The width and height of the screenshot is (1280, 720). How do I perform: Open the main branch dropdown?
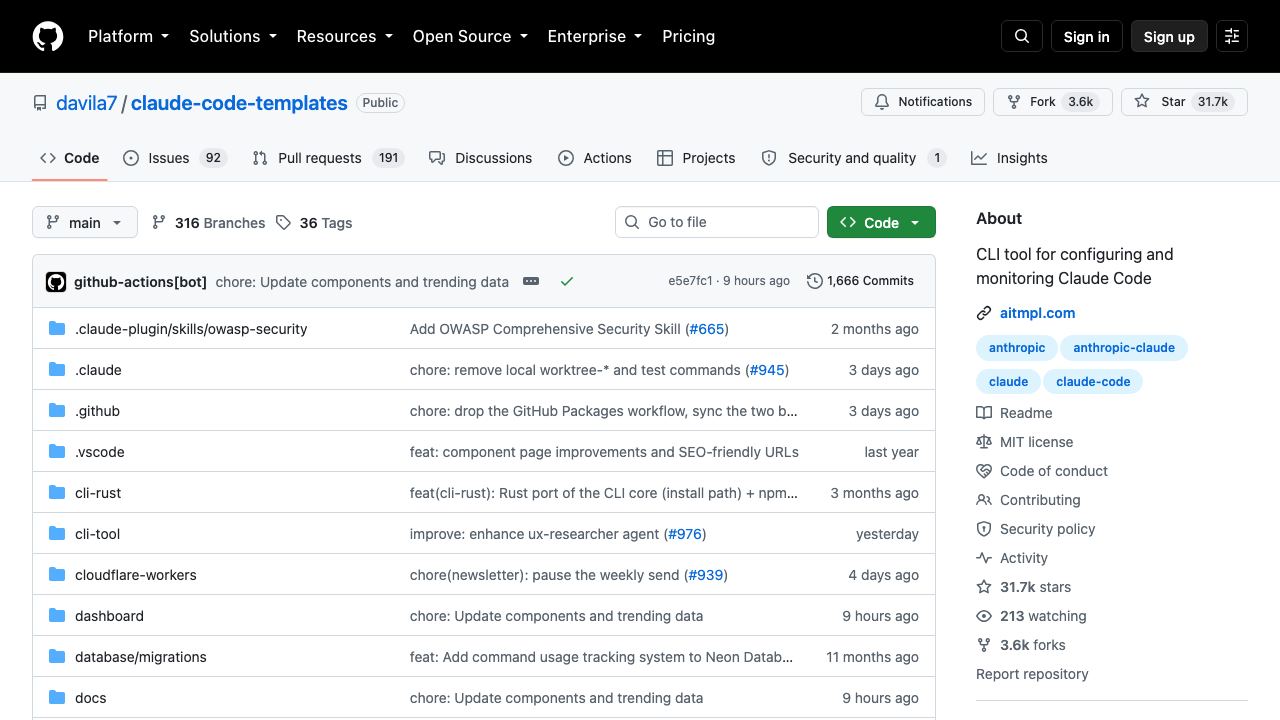click(84, 222)
